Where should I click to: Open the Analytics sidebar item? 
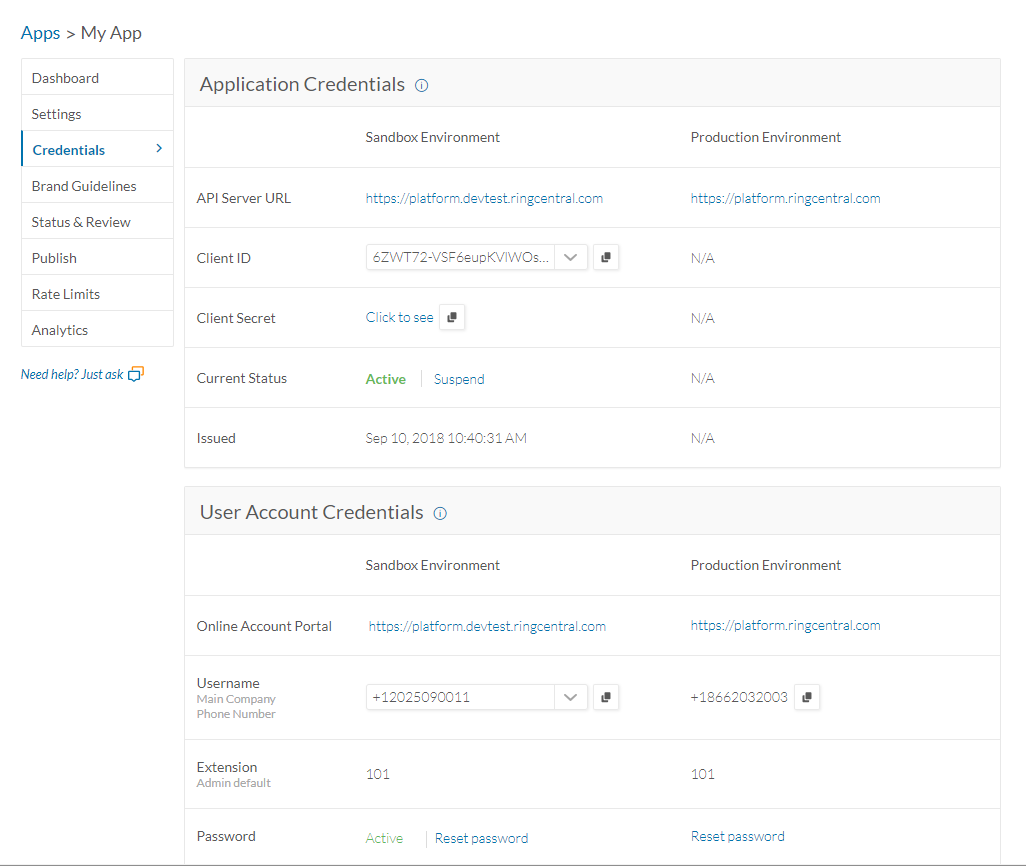tap(60, 330)
